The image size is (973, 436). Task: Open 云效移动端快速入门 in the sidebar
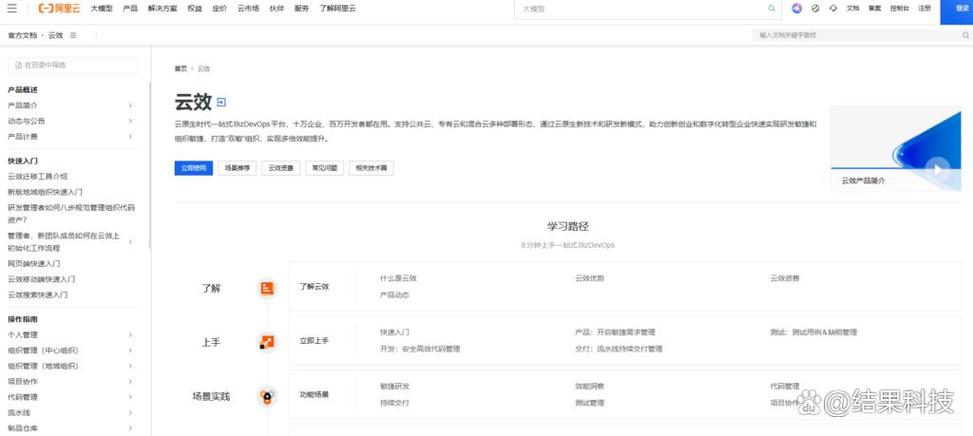click(42, 279)
